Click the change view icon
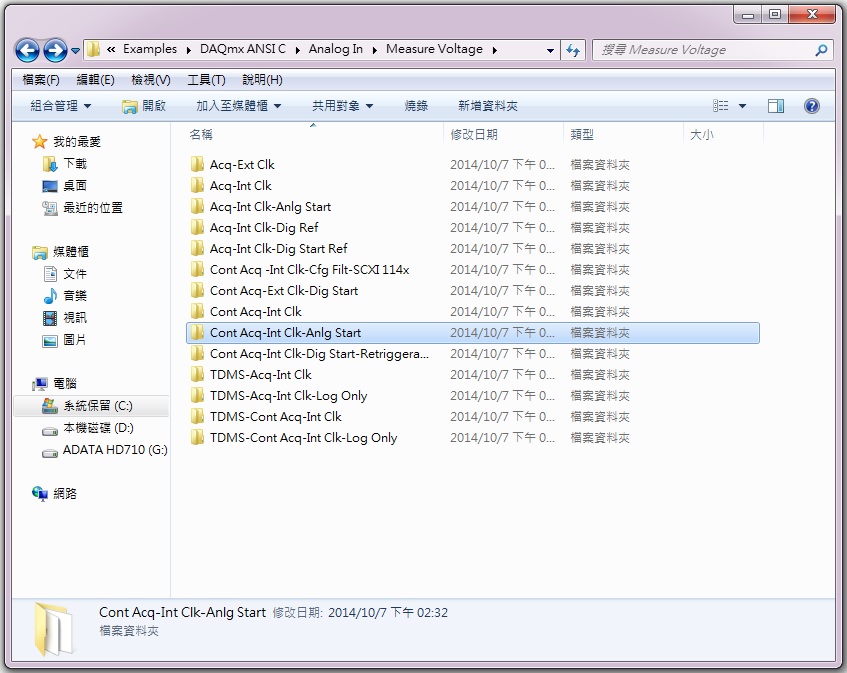Screen dimensions: 847x673 coord(721,106)
